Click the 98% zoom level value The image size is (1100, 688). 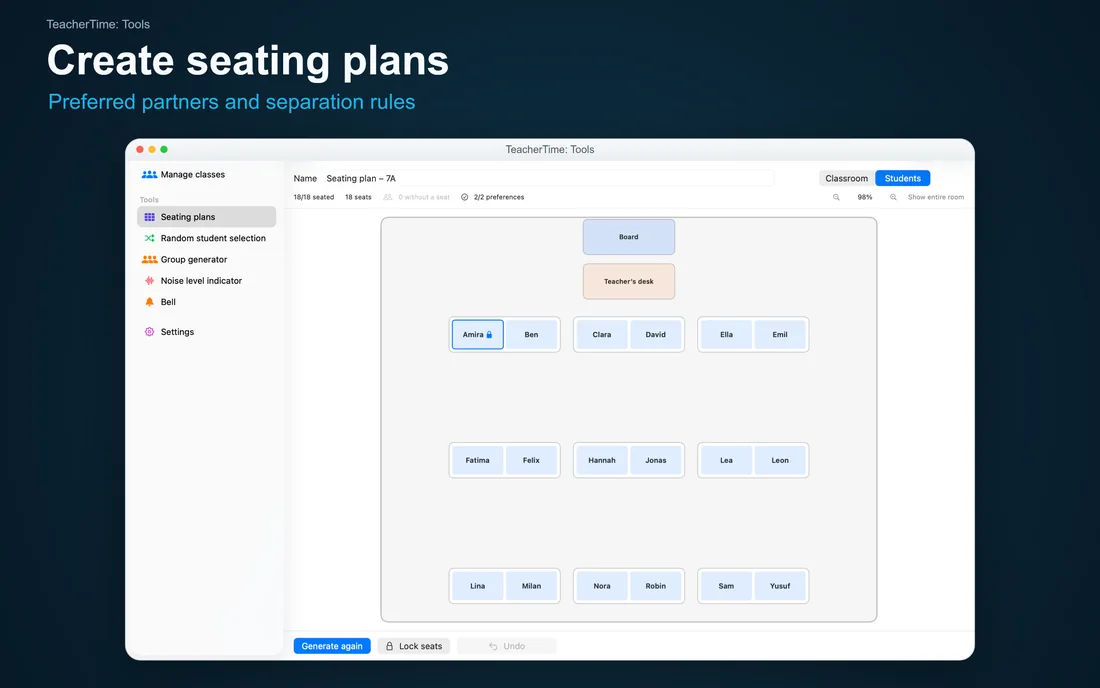pos(865,198)
